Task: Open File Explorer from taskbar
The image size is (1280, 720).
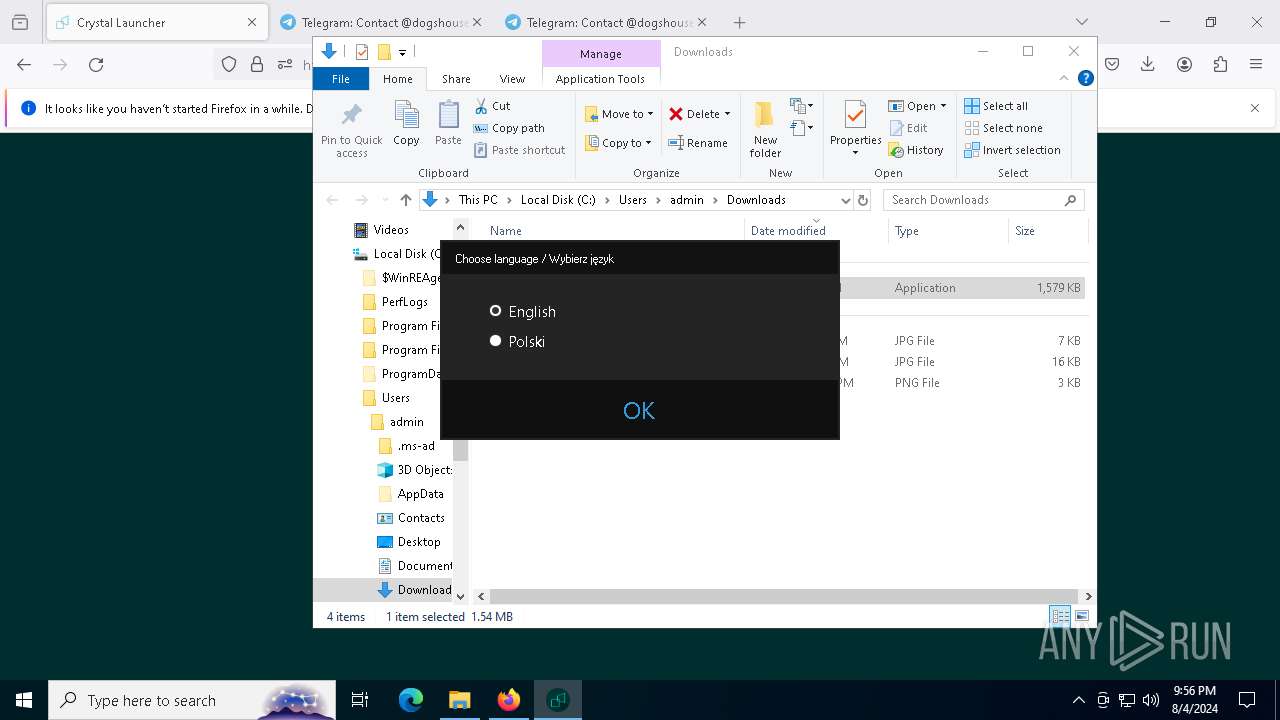Action: pyautogui.click(x=459, y=700)
